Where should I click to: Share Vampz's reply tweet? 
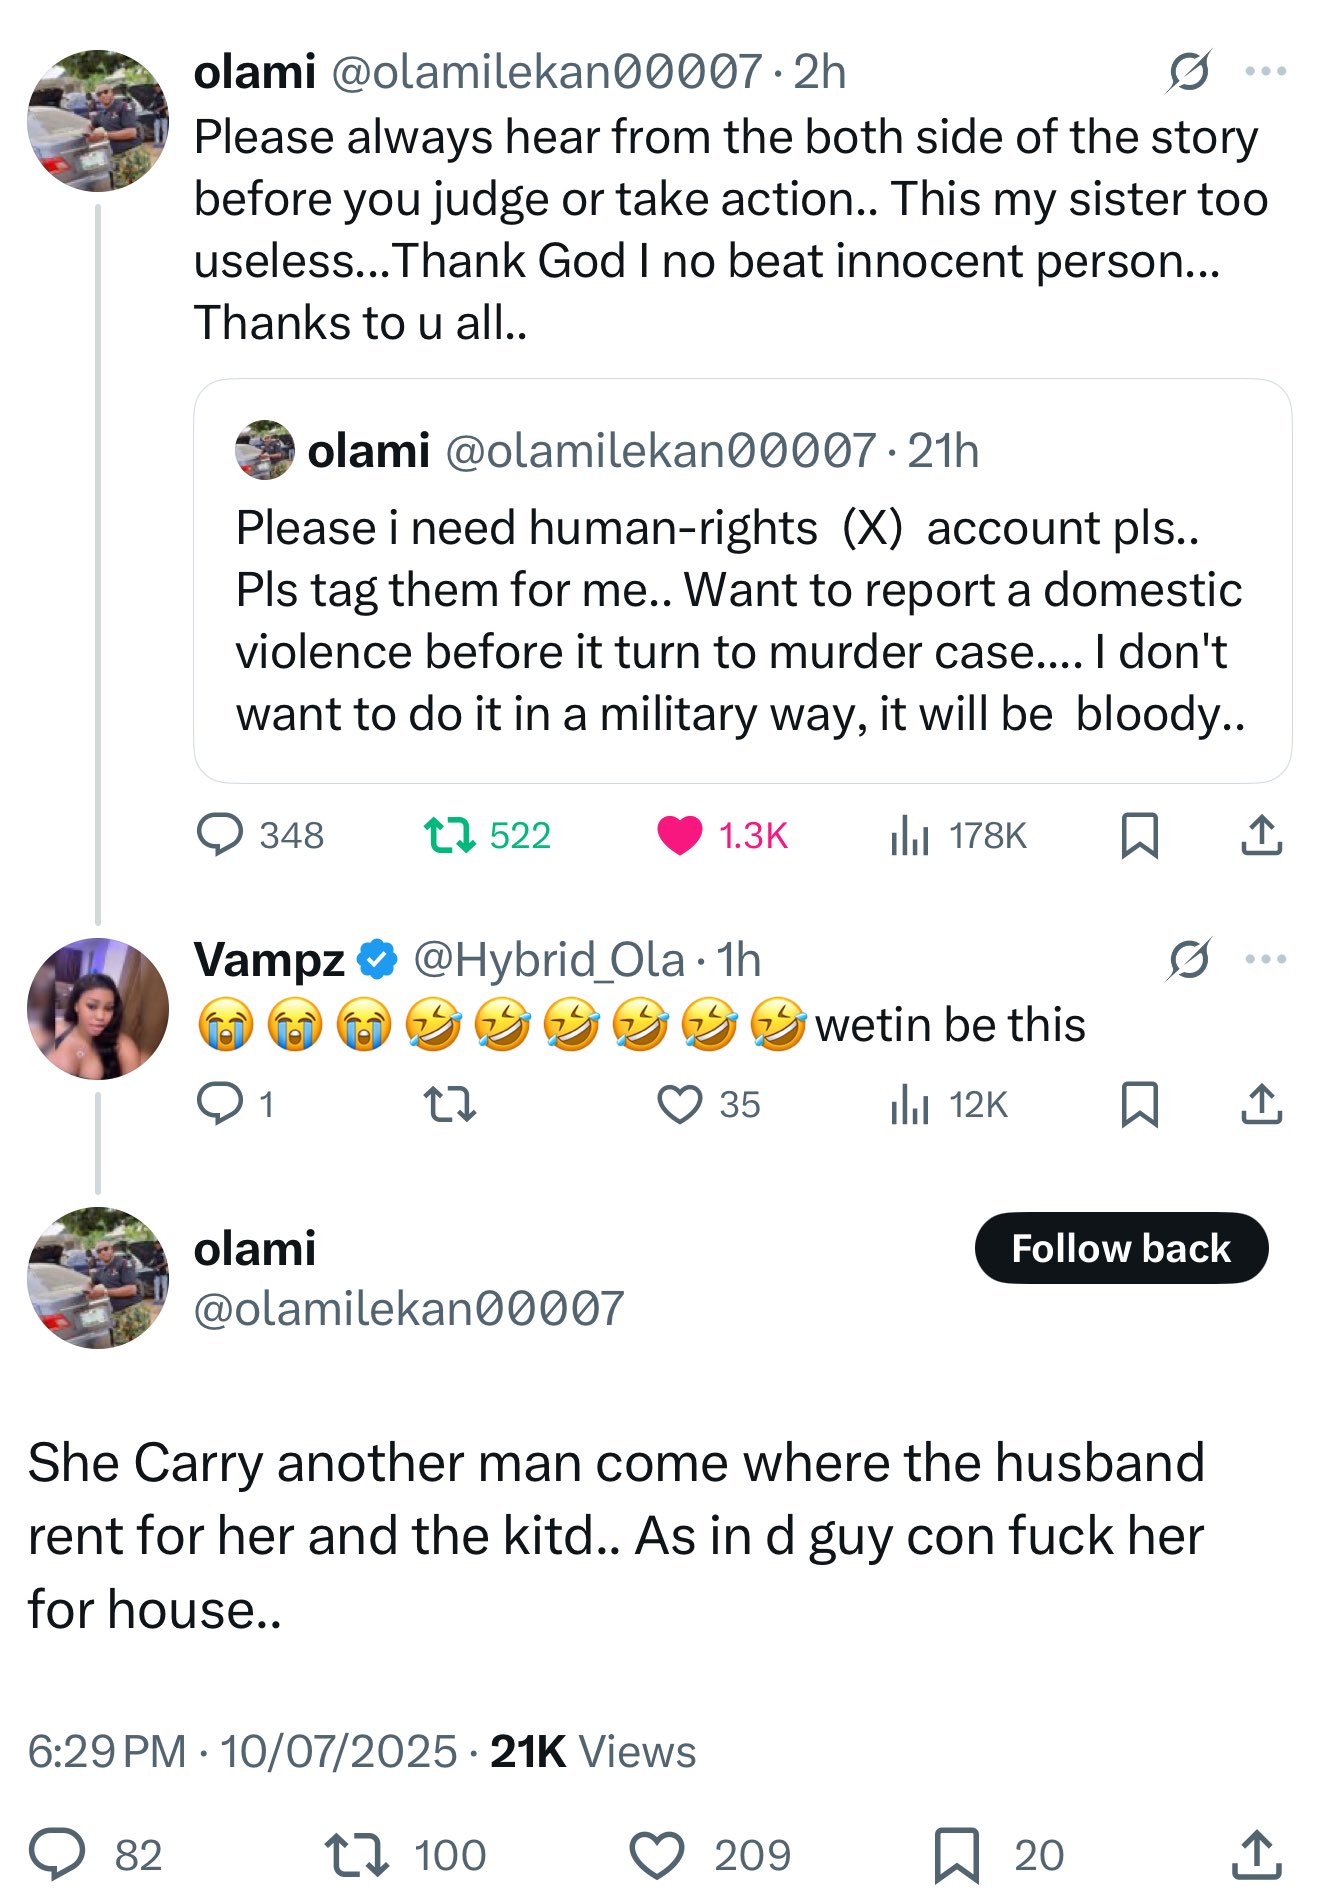coord(1261,1104)
